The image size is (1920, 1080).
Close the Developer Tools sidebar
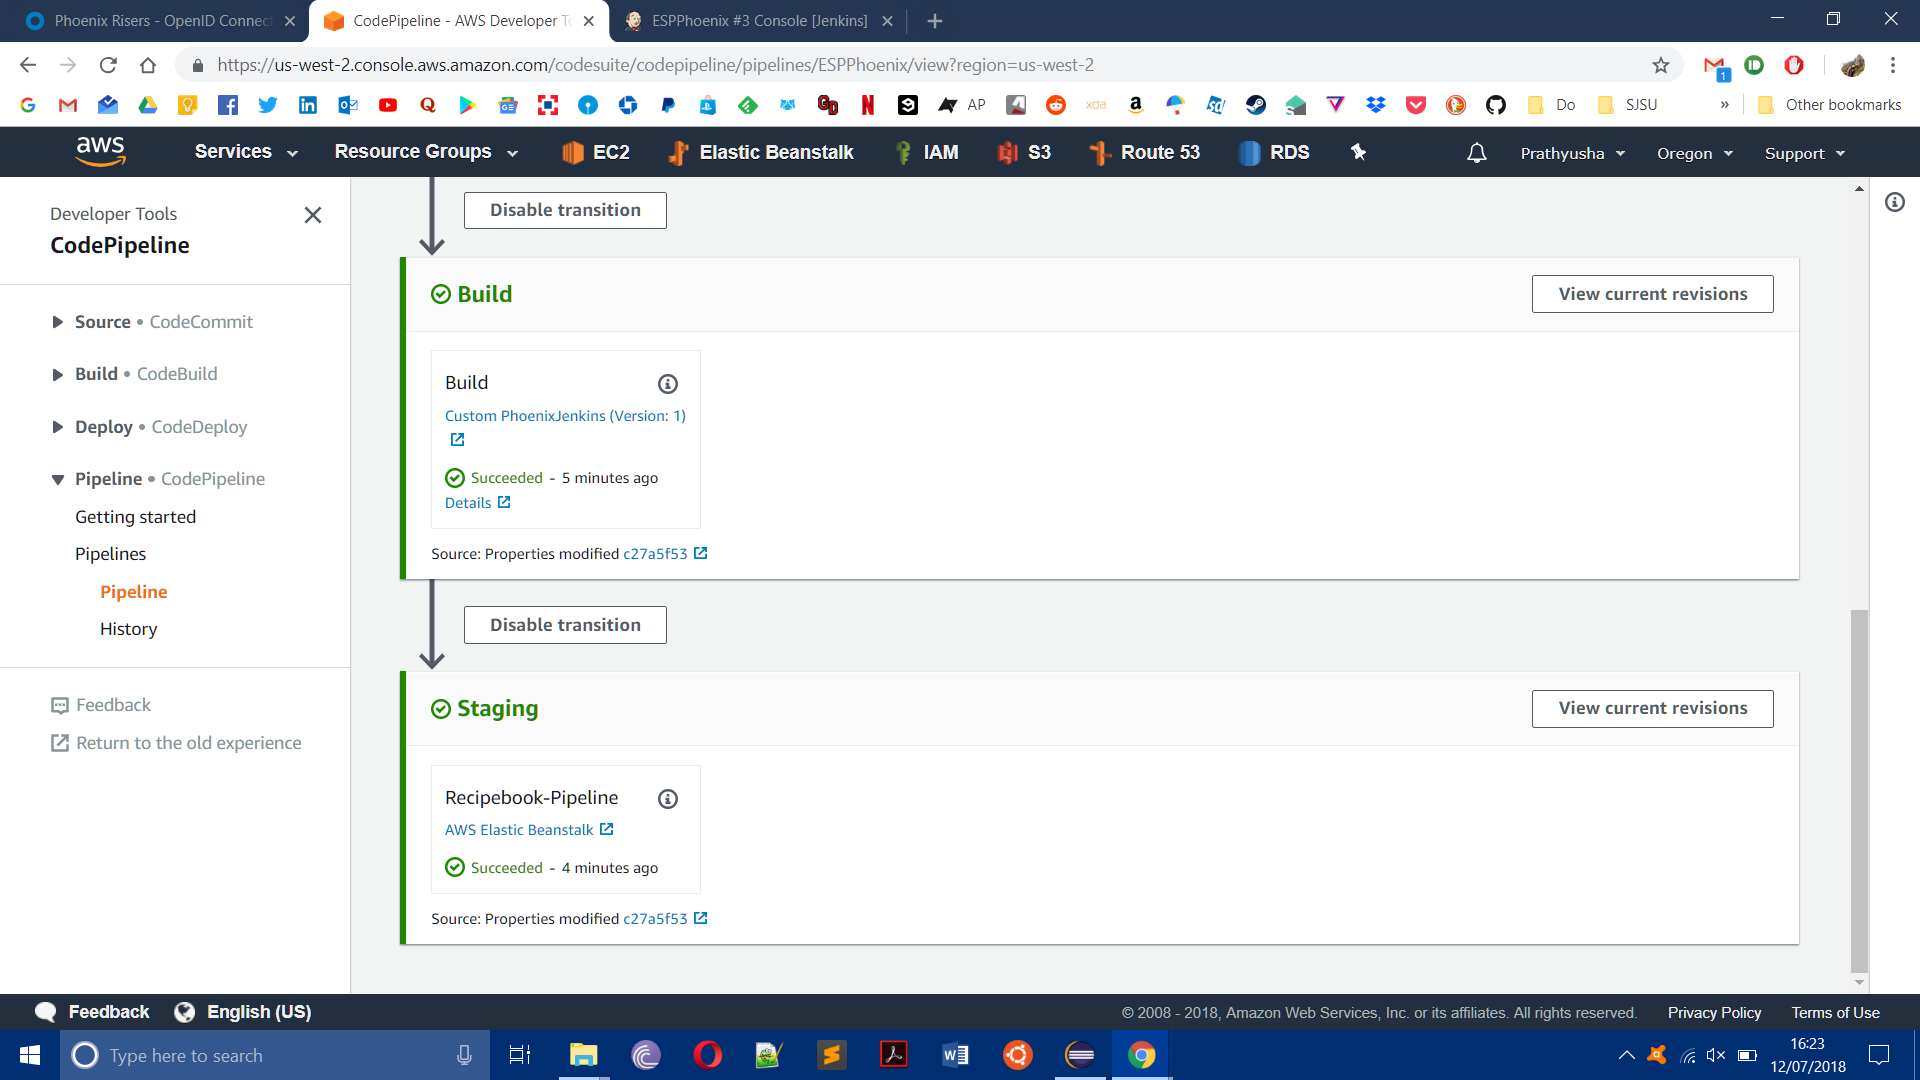313,215
